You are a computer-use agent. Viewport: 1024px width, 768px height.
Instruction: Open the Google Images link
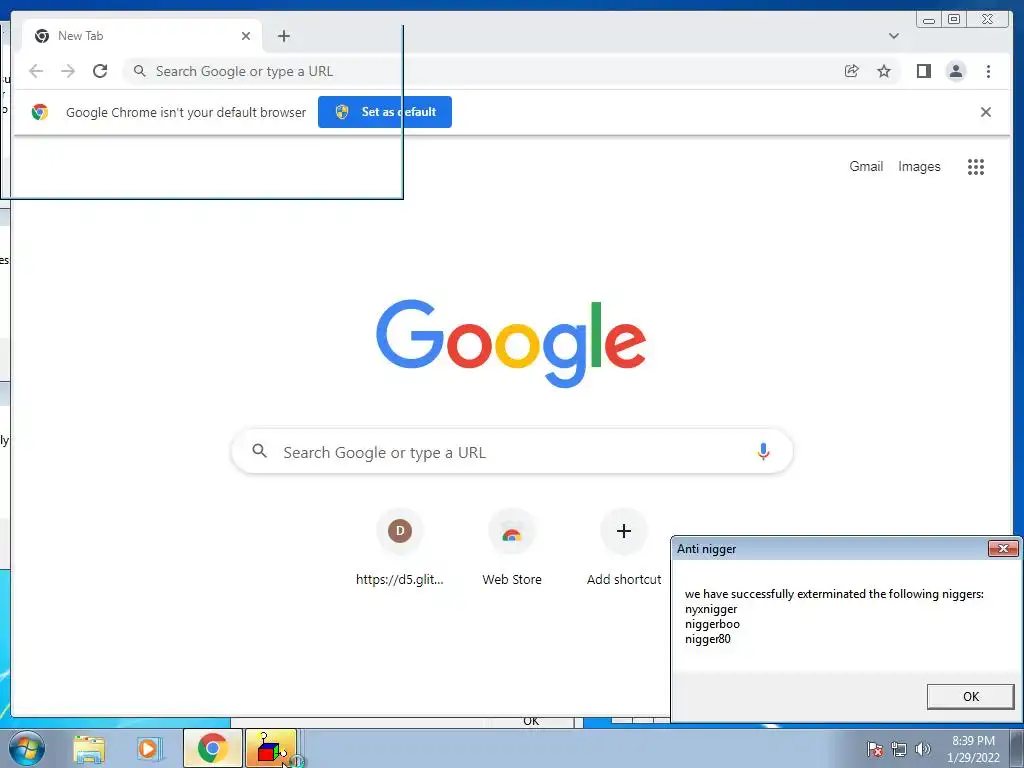(x=919, y=167)
